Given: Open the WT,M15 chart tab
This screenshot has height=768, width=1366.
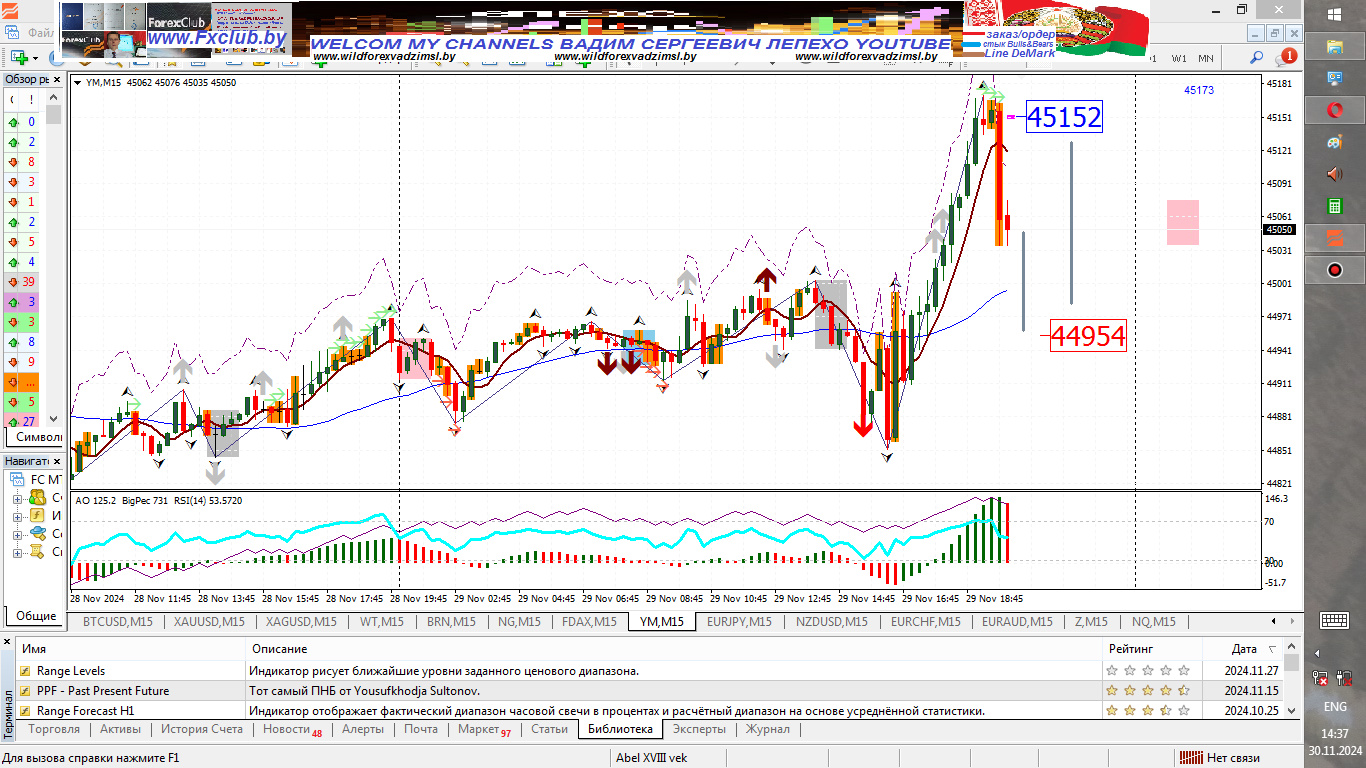Looking at the screenshot, I should click(381, 622).
